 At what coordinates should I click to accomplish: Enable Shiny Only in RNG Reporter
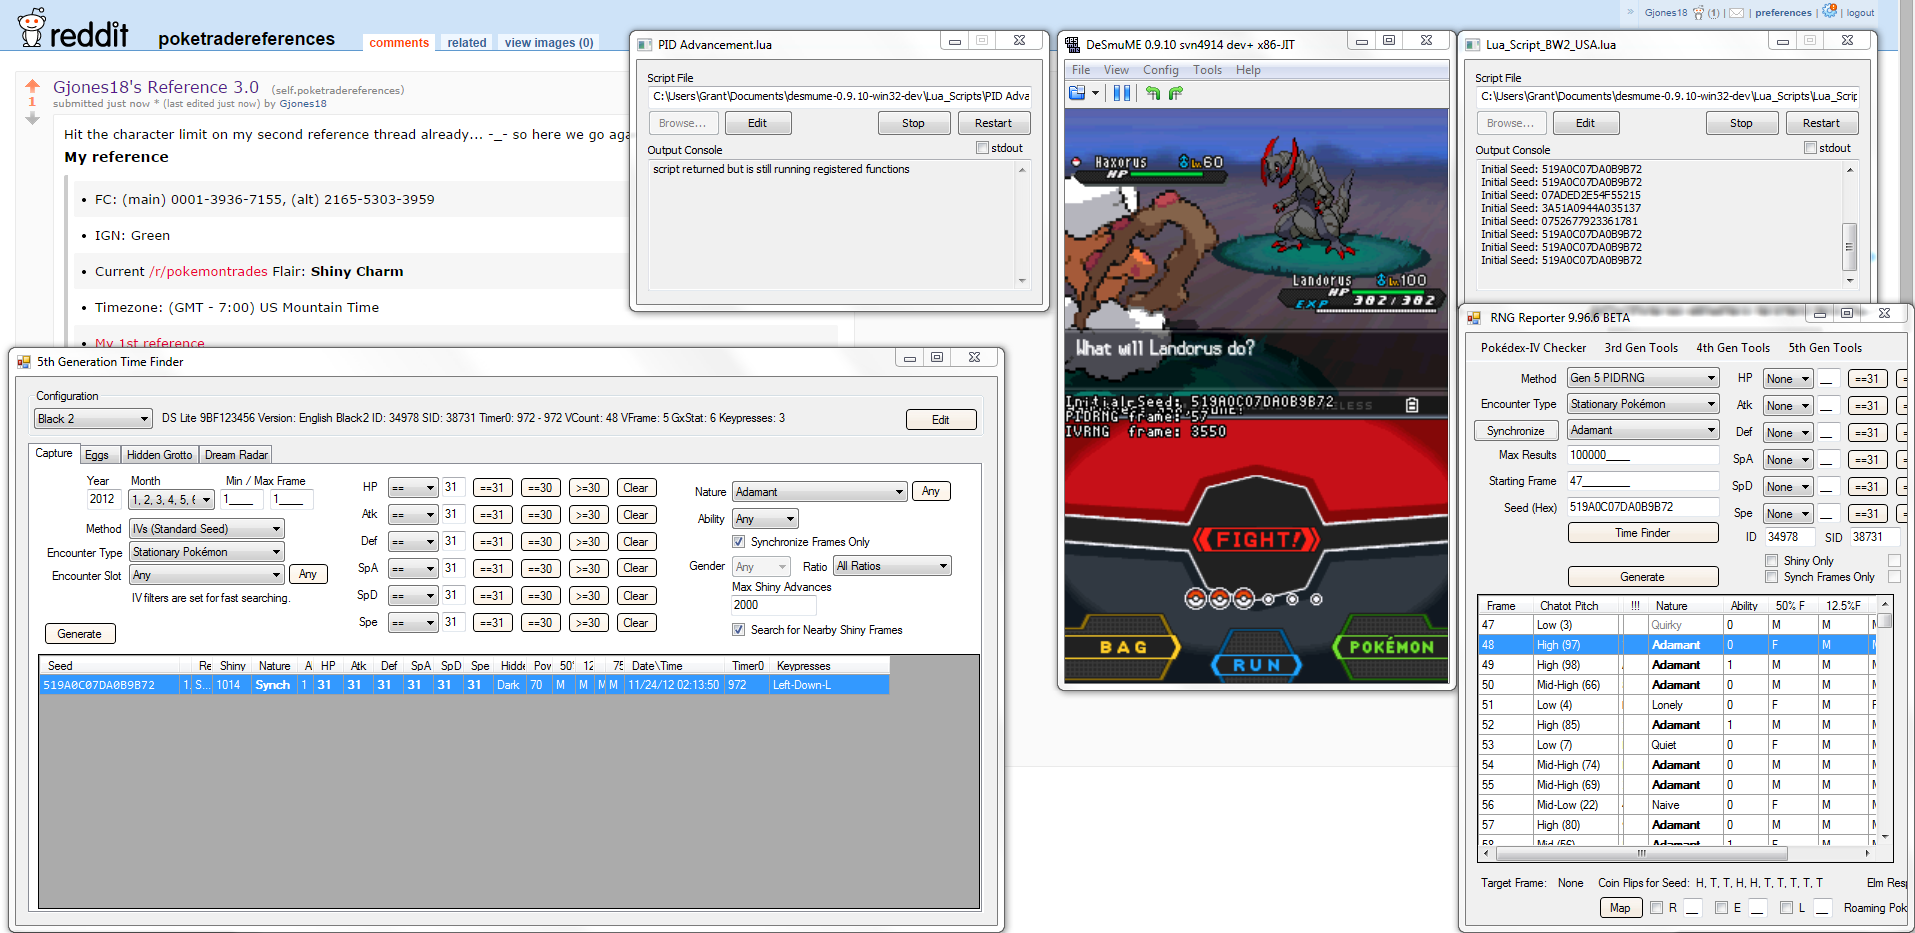(1772, 561)
